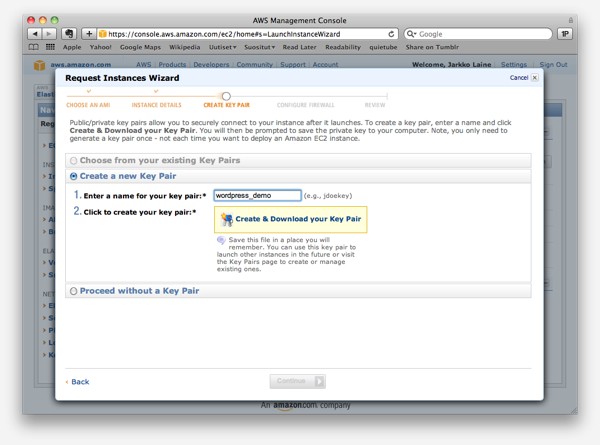Go to Choose an AMI step

tap(88, 105)
